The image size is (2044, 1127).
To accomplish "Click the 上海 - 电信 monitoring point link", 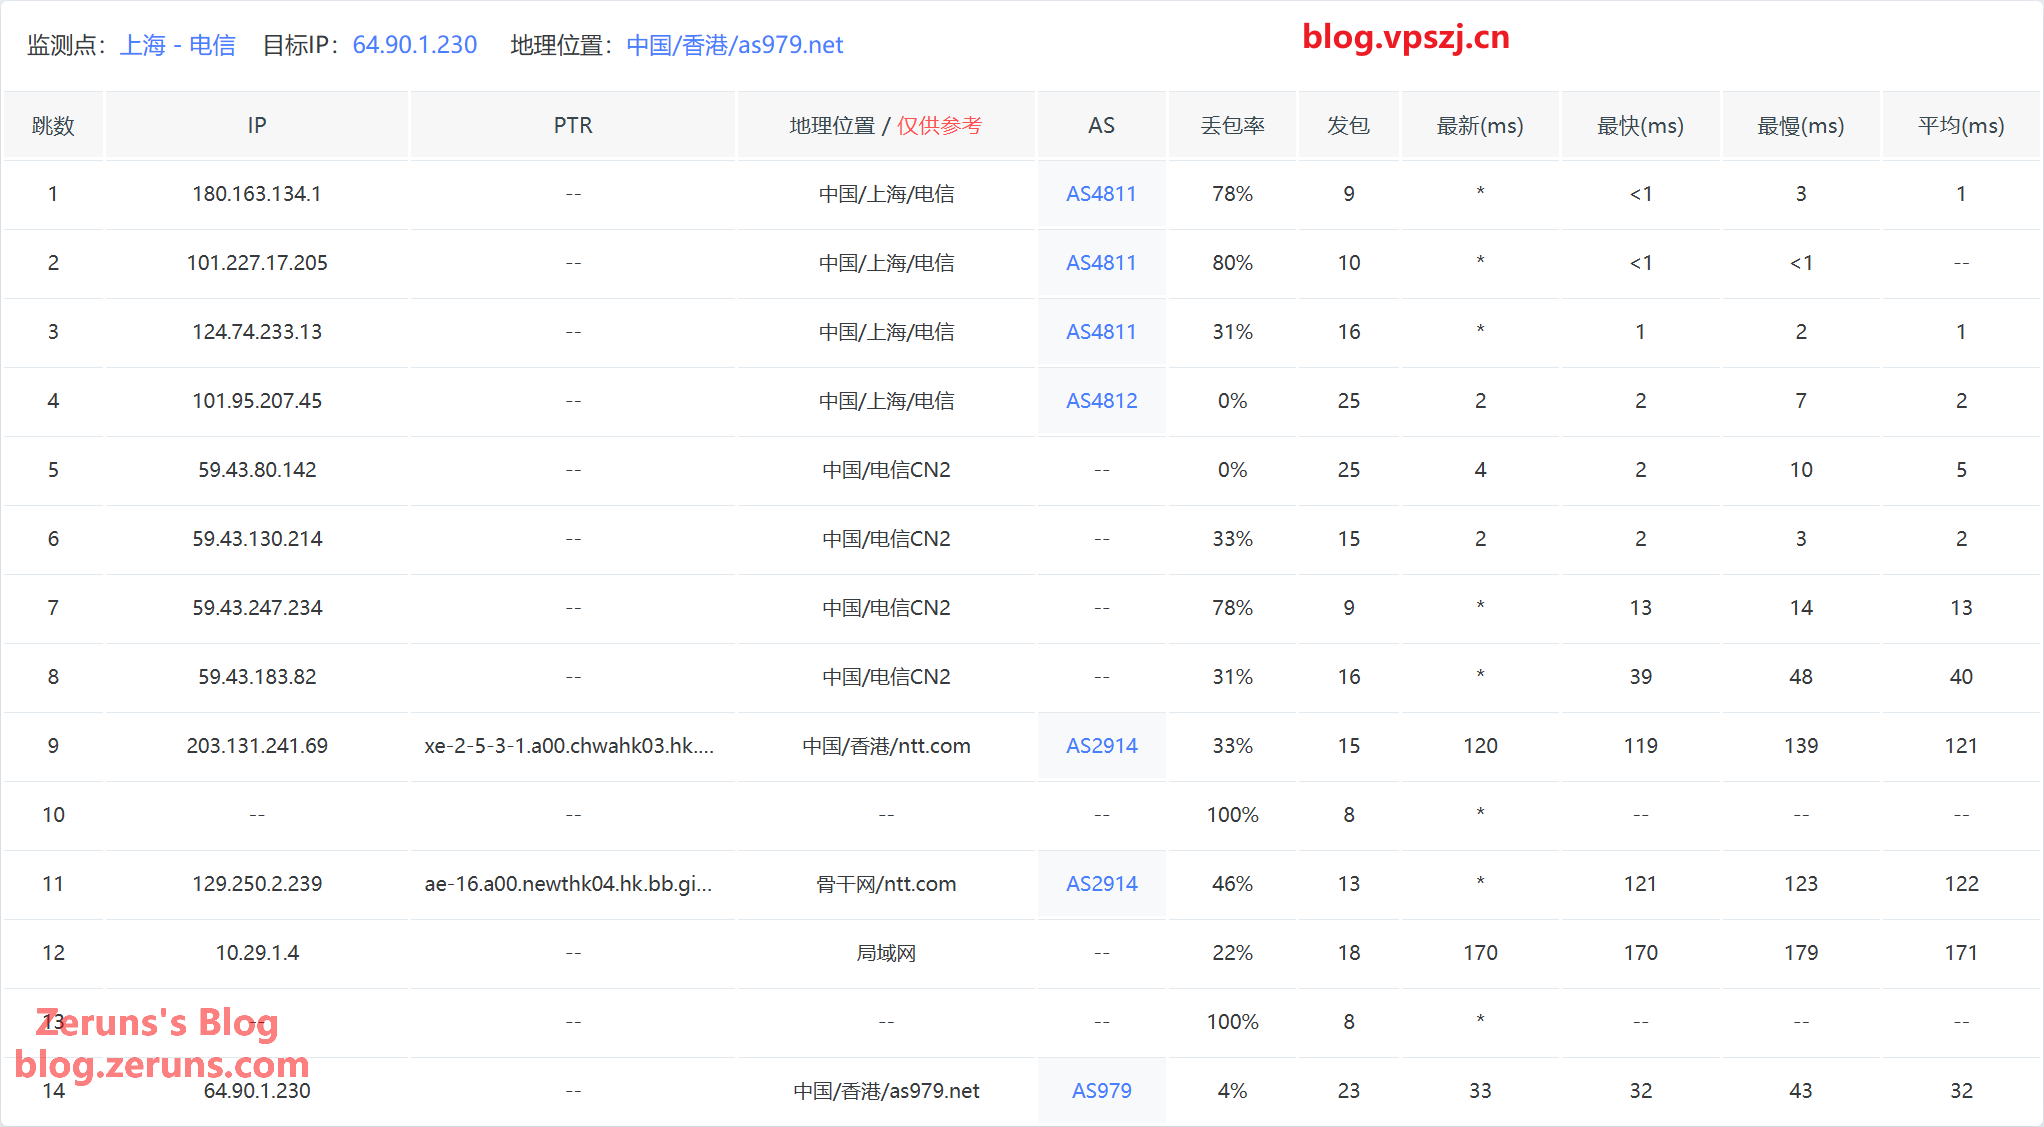I will click(x=177, y=45).
